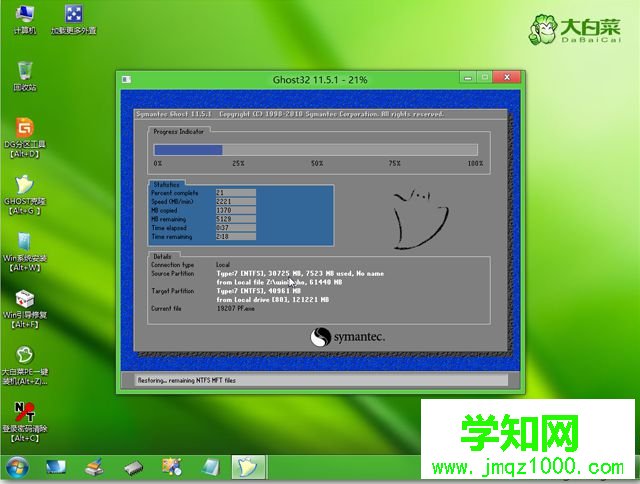This screenshot has width=640, height=484.
Task: Click the Target Partition 40961 MB line
Action: (258, 291)
